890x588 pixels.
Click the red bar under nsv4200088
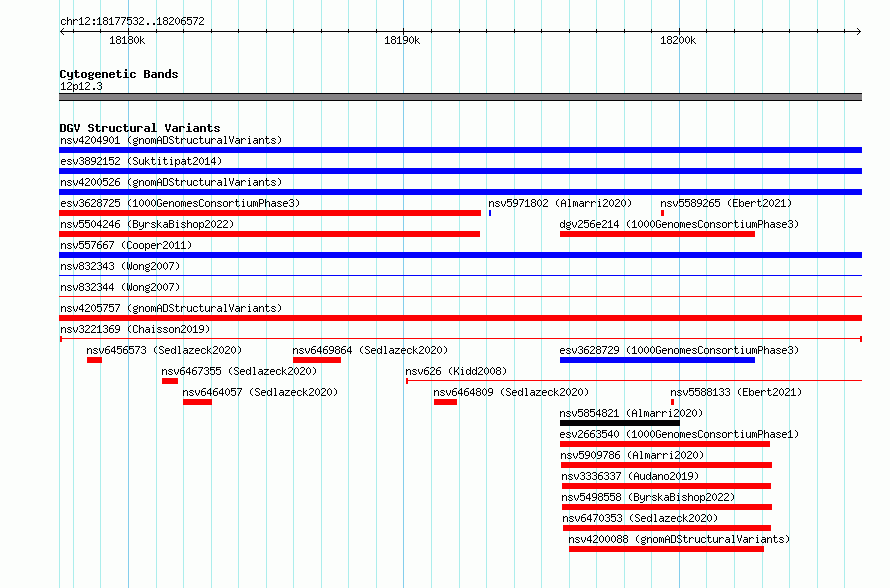(666, 549)
